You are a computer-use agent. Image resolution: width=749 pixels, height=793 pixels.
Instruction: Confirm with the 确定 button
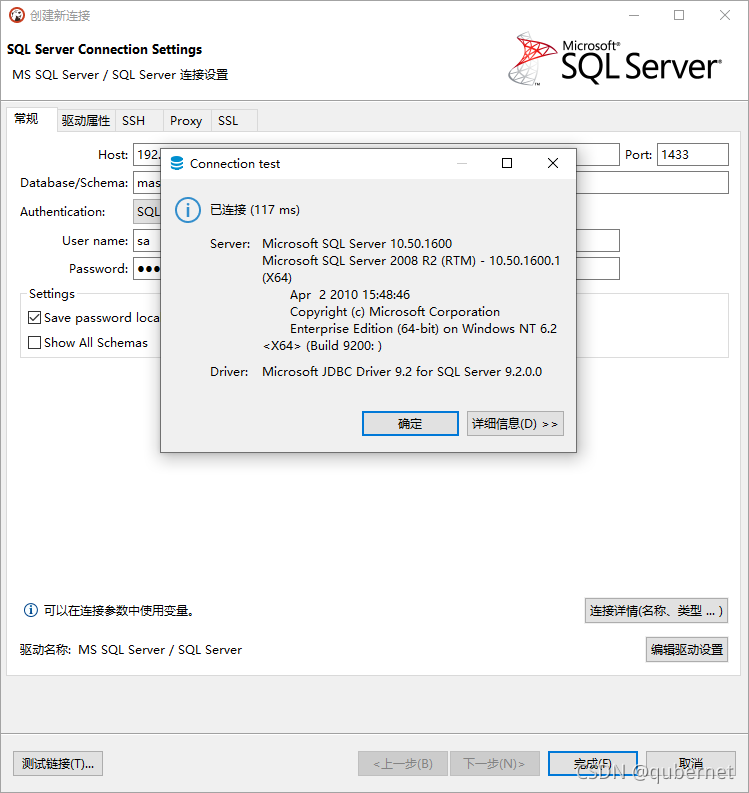[x=410, y=423]
